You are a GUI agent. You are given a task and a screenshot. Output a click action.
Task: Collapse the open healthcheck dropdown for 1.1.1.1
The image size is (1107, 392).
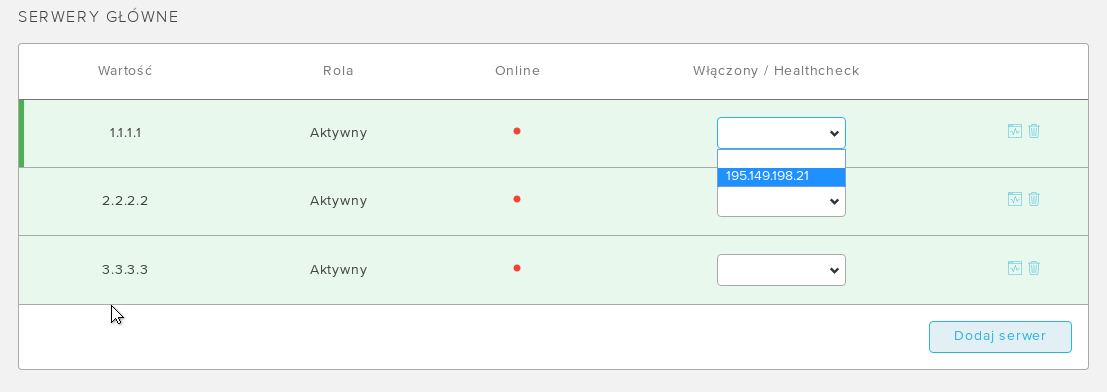(781, 133)
